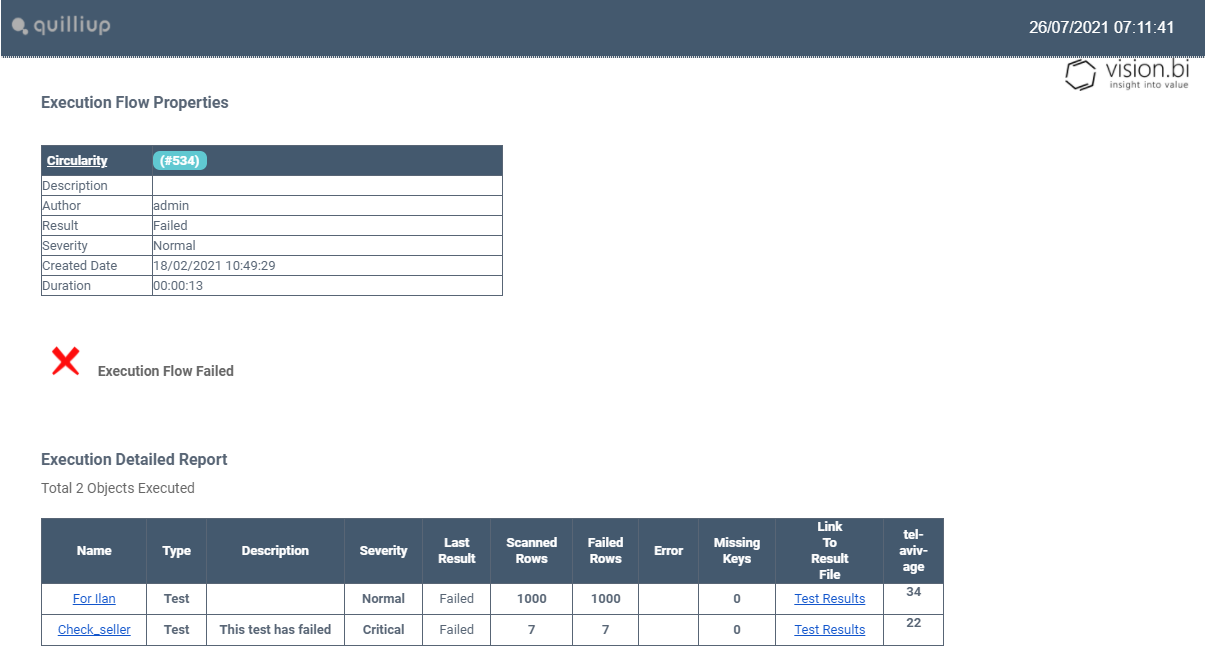Click the tel-aviv-age column header
The width and height of the screenshot is (1206, 664).
click(x=914, y=551)
